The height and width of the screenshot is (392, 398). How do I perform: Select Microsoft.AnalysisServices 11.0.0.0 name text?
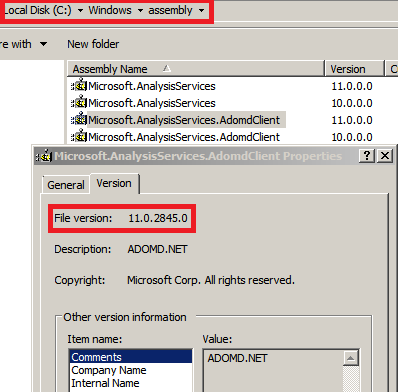[x=152, y=86]
